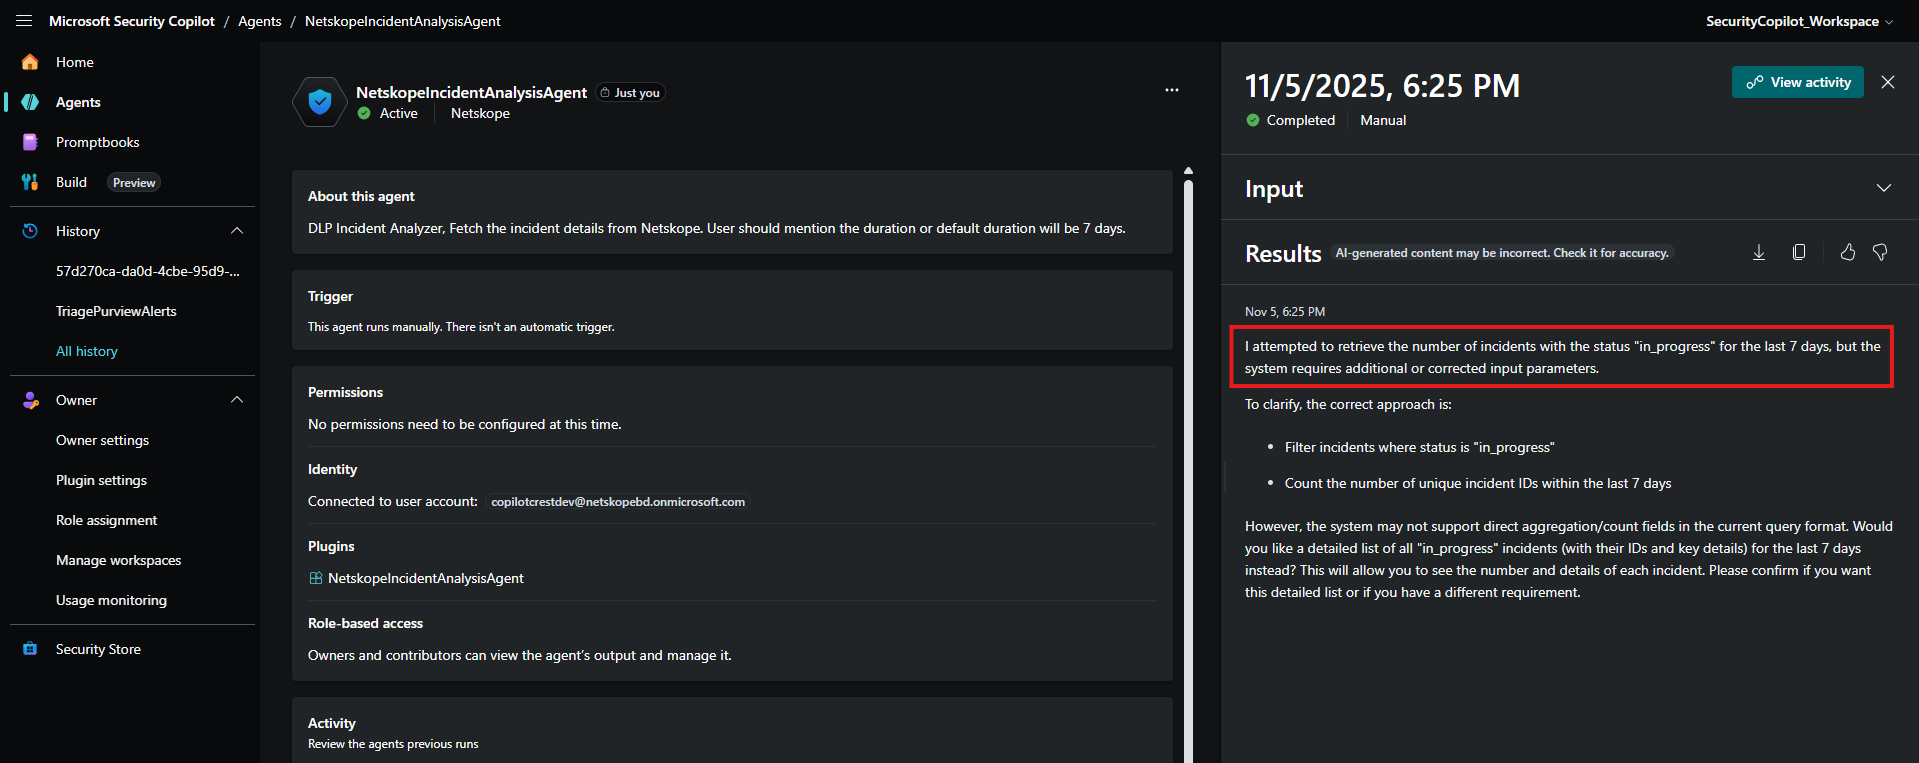Viewport: 1919px width, 763px height.
Task: Open Build preview page
Action: [x=71, y=182]
